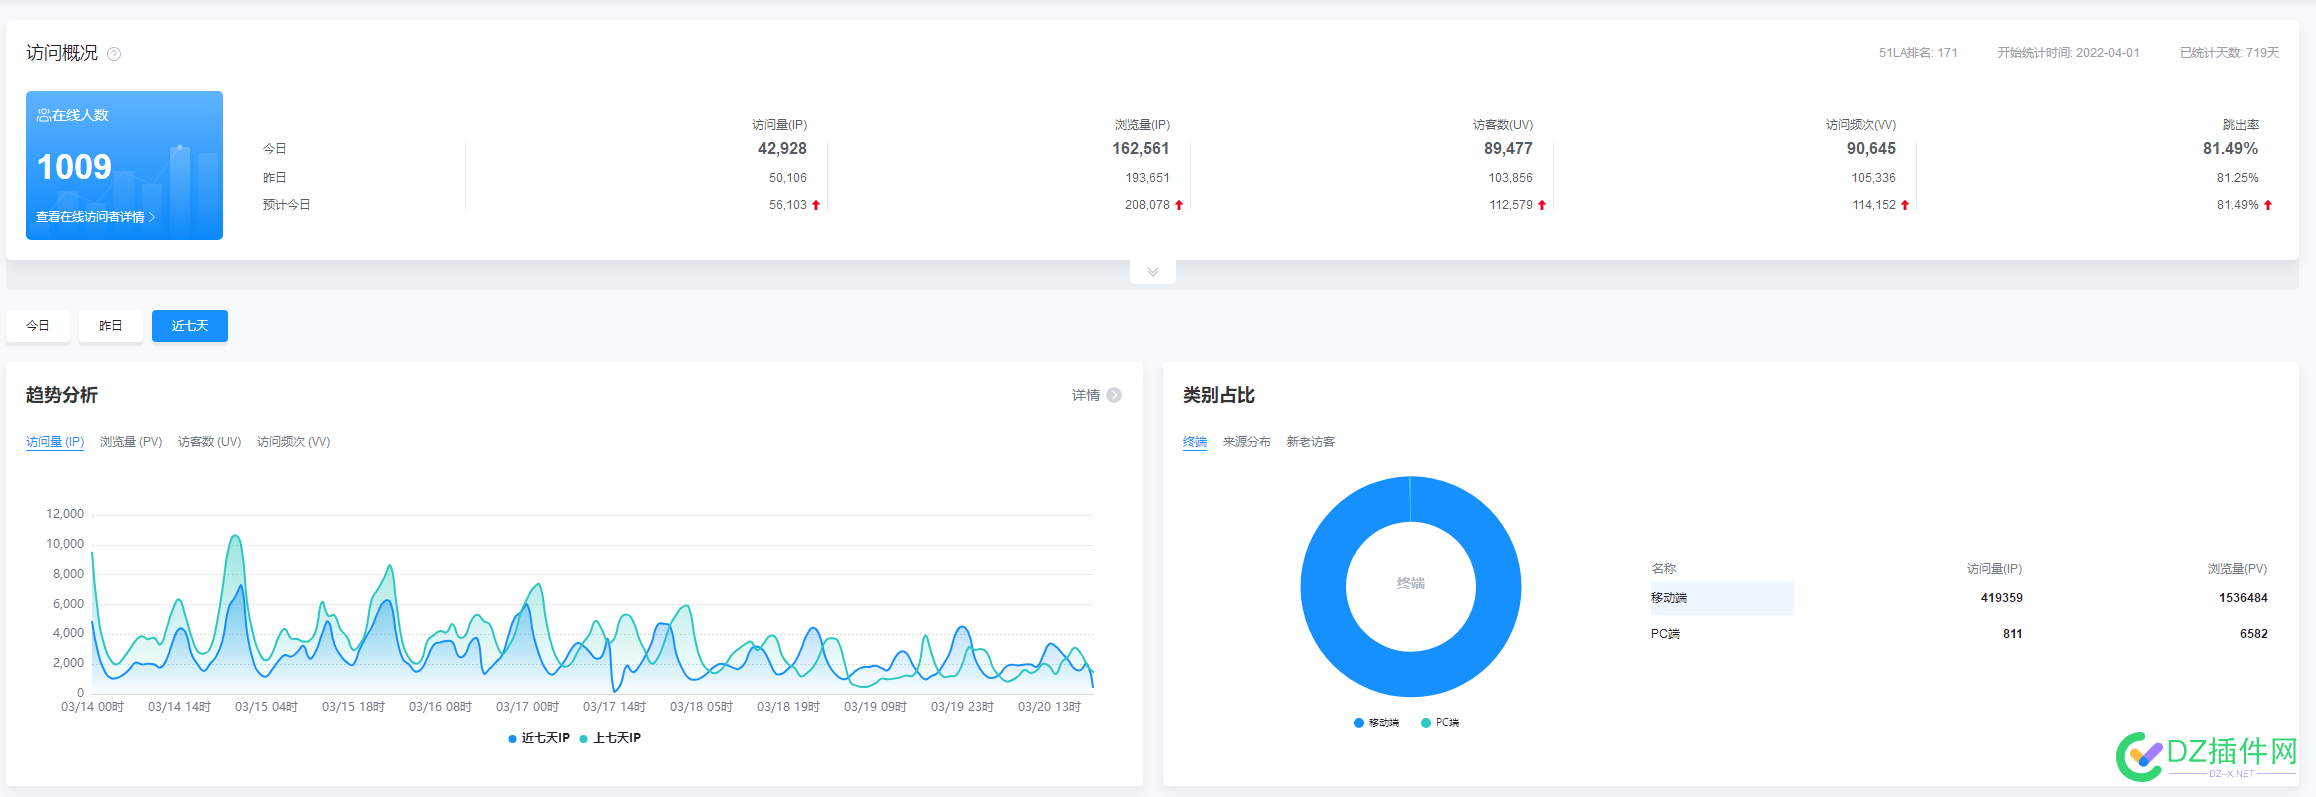The image size is (2316, 797).
Task: Click yesterday's 跳出率 value 81.25%
Action: pyautogui.click(x=2238, y=178)
